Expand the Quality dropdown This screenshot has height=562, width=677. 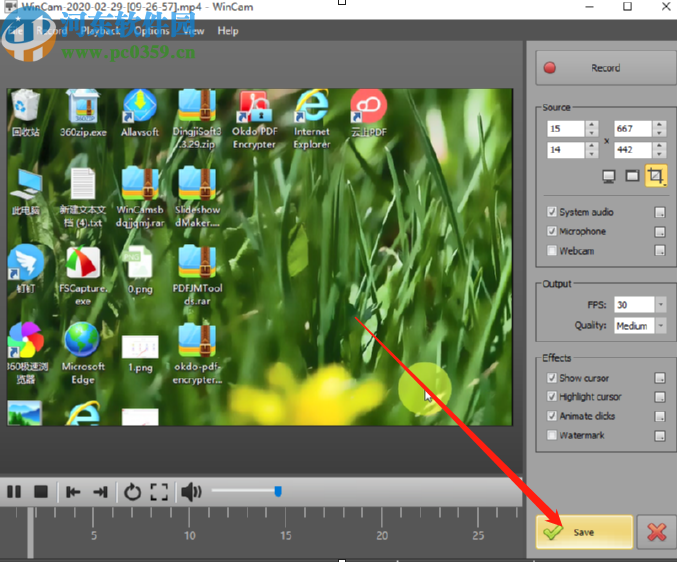(660, 325)
